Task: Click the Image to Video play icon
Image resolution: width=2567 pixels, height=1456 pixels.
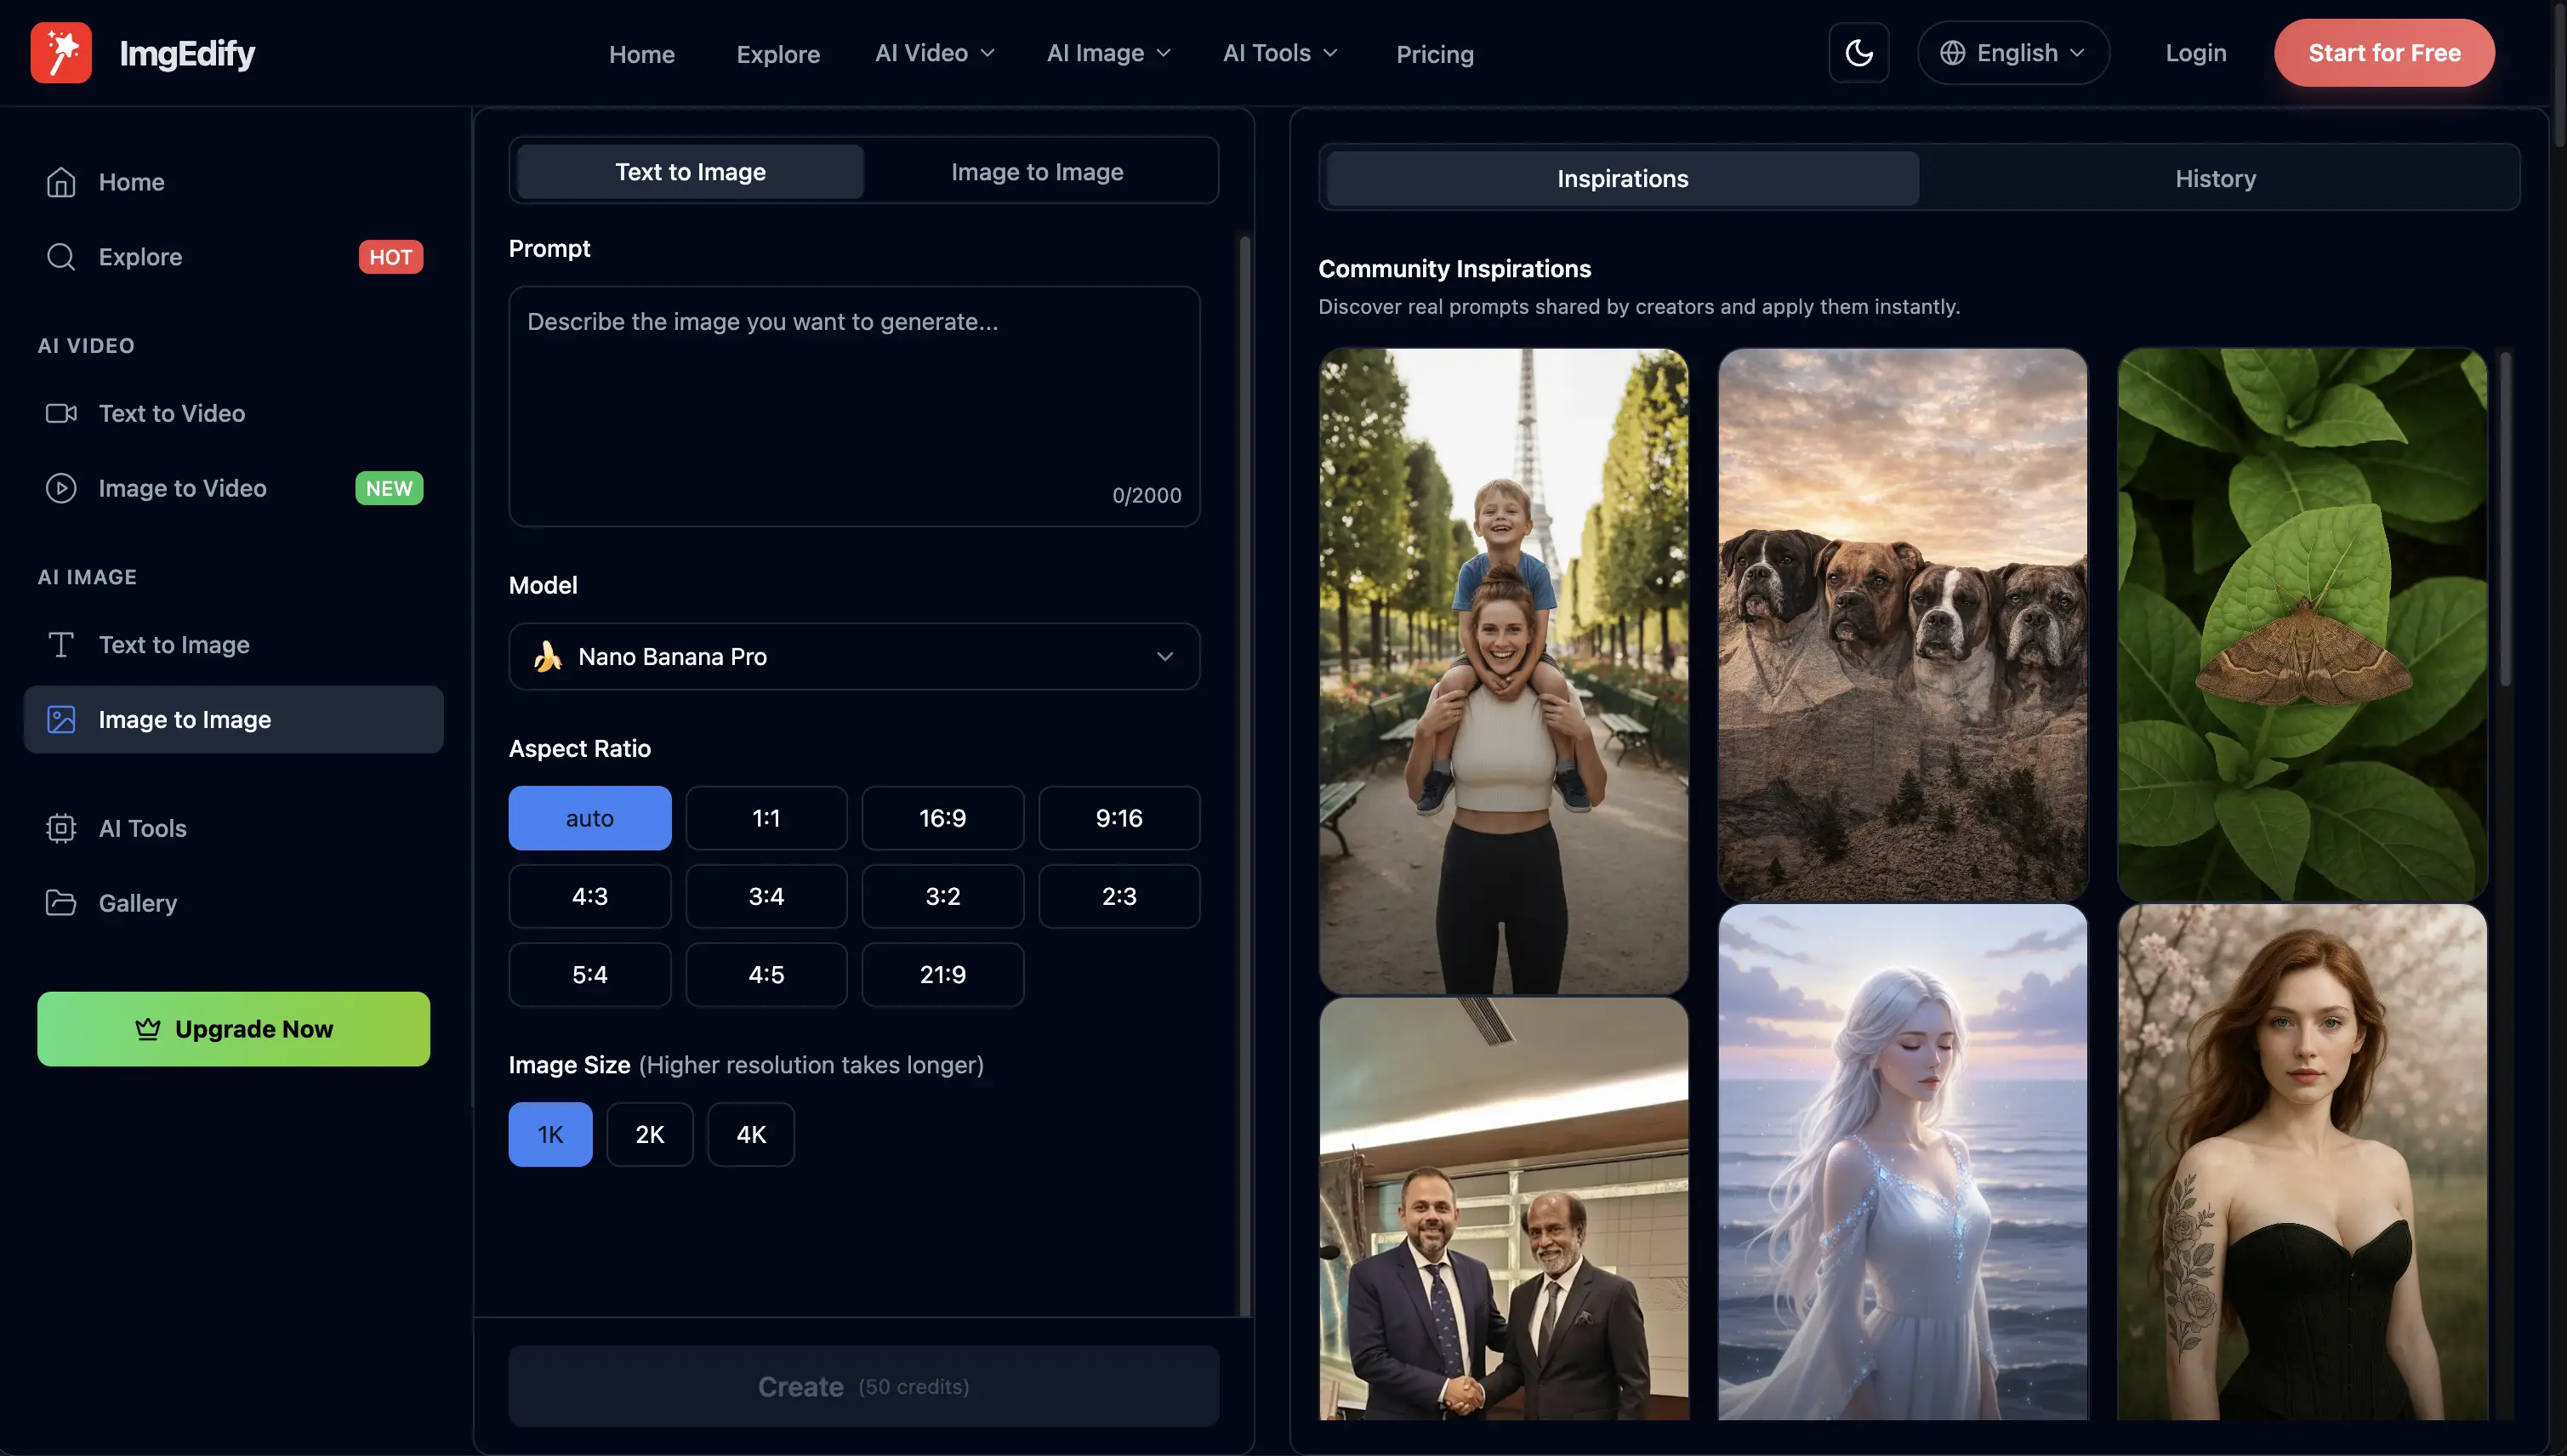Action: click(60, 488)
